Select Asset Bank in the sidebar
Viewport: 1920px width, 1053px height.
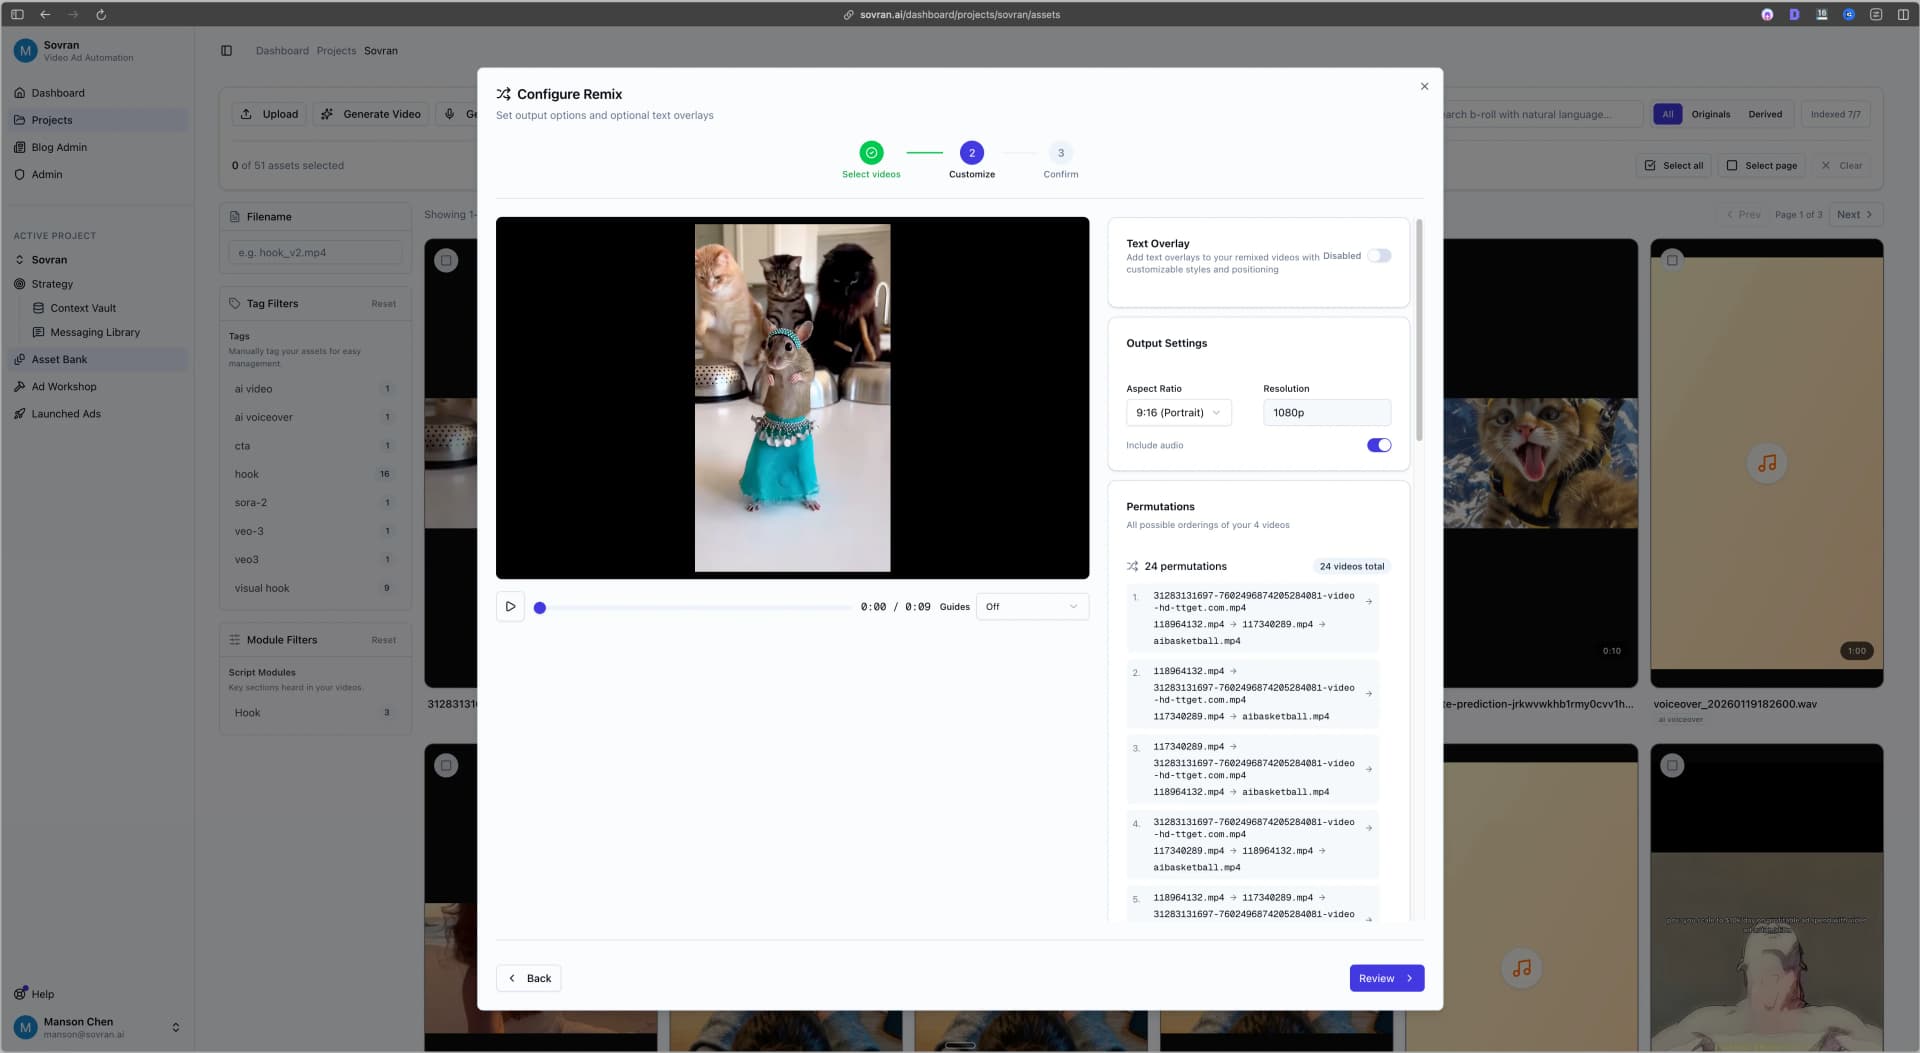tap(59, 359)
